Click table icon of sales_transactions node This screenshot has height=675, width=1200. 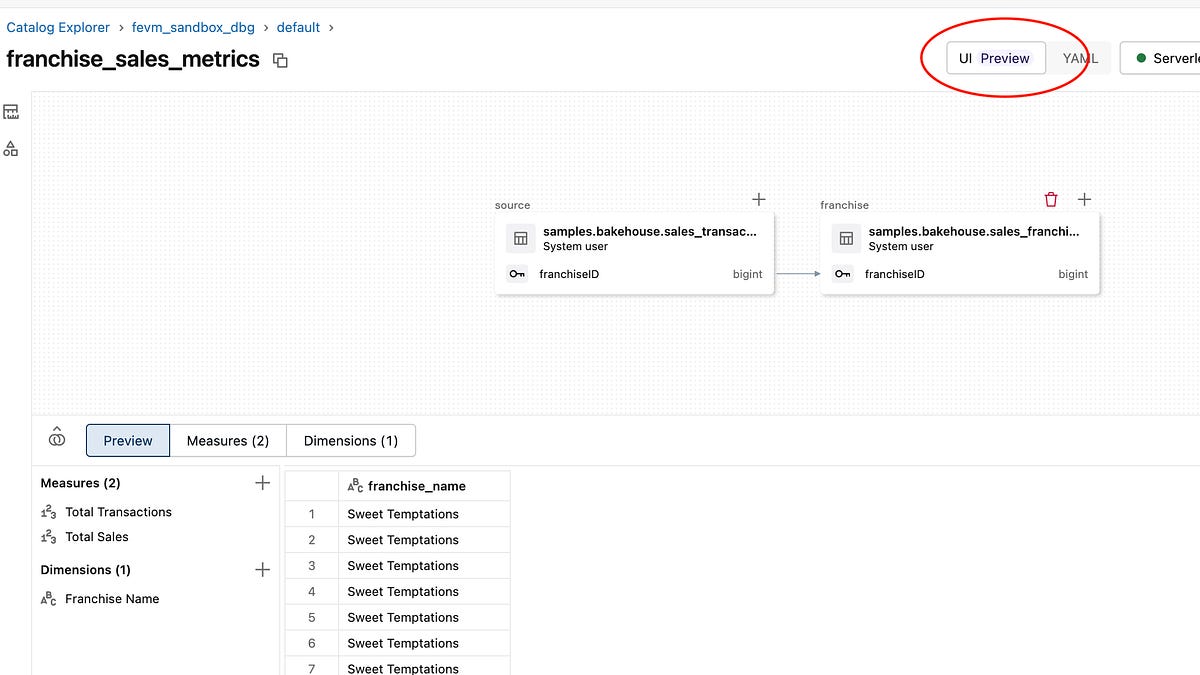[x=520, y=238]
